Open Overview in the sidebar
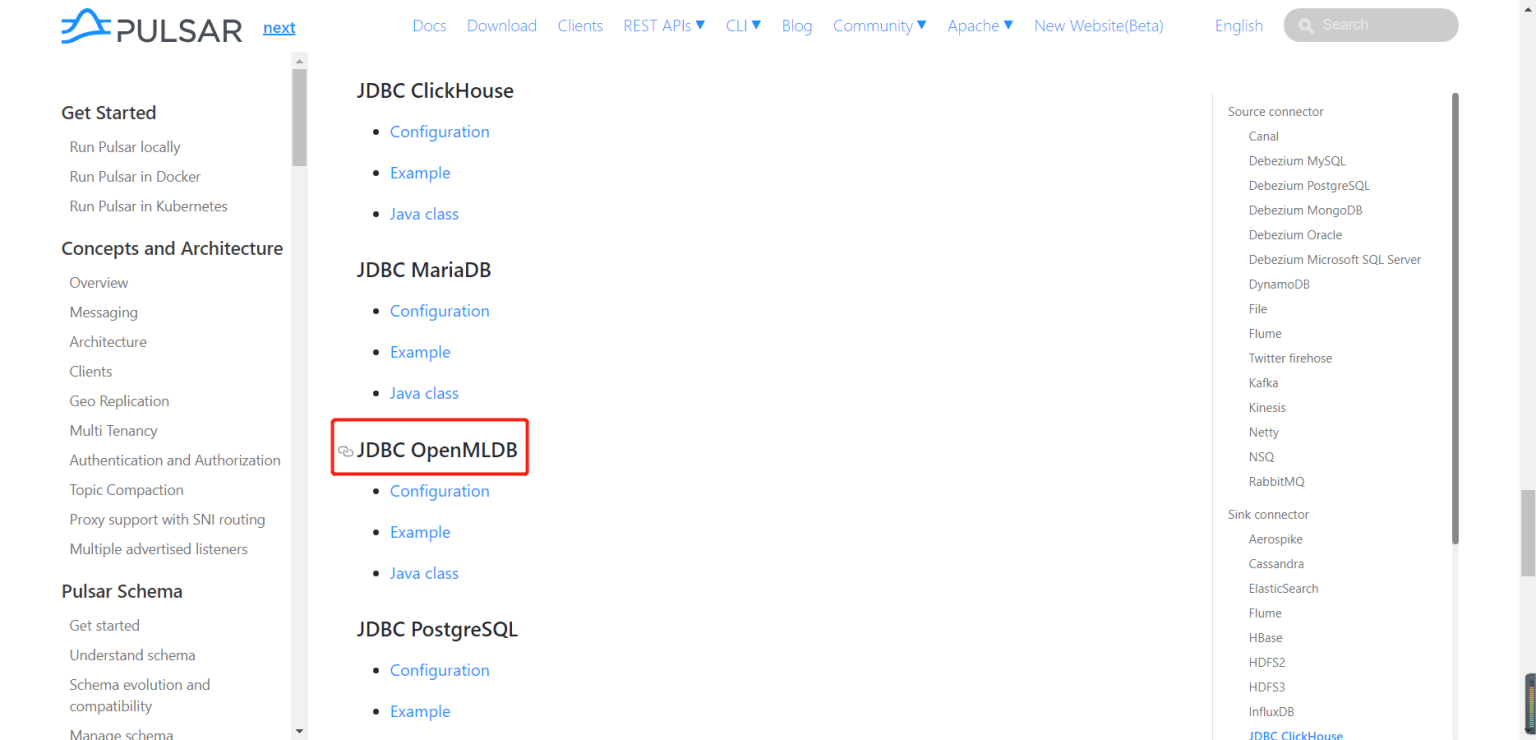1536x740 pixels. coord(99,283)
